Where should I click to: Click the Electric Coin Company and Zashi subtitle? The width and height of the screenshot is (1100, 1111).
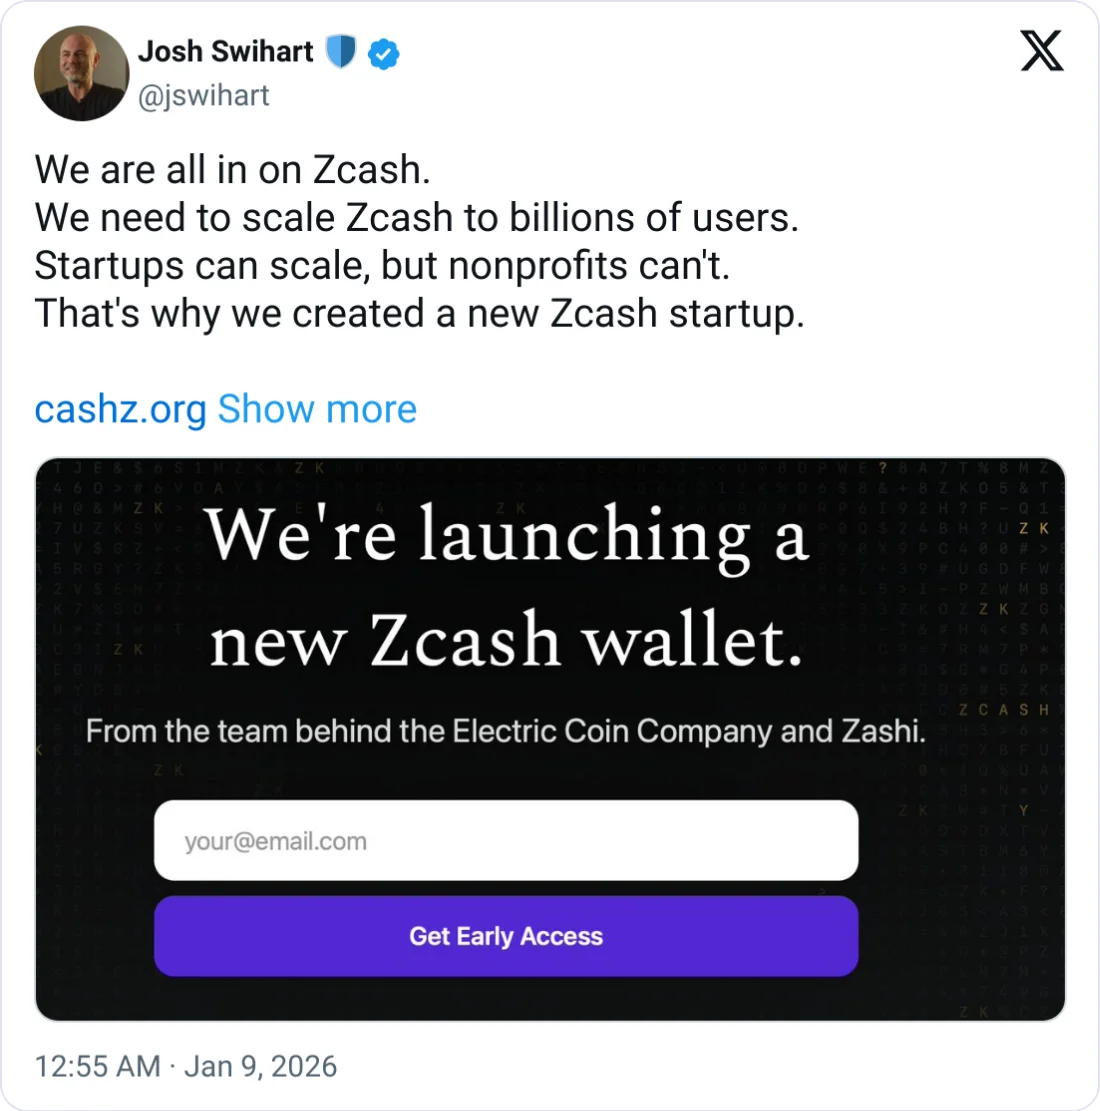(x=506, y=731)
